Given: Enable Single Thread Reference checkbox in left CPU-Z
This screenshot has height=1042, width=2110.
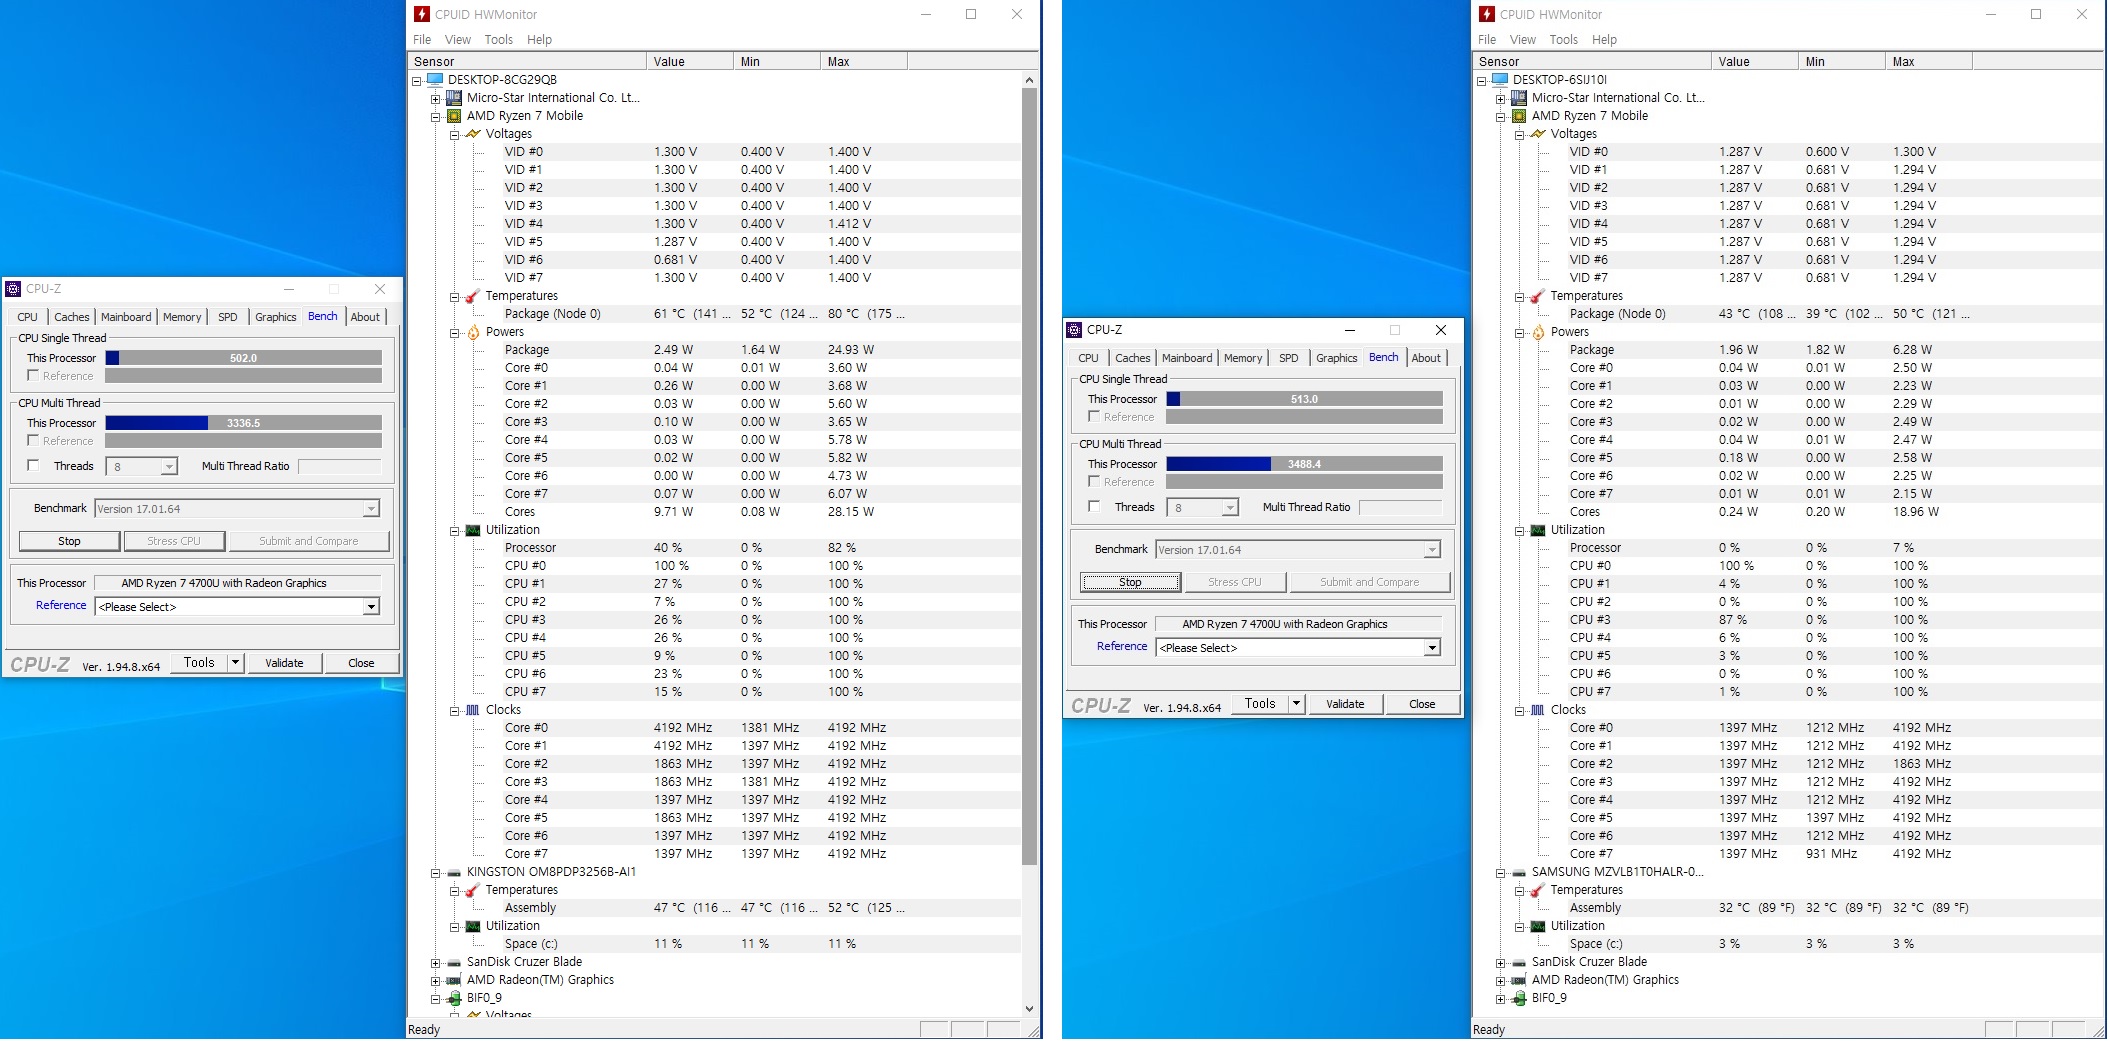Looking at the screenshot, I should click(33, 376).
